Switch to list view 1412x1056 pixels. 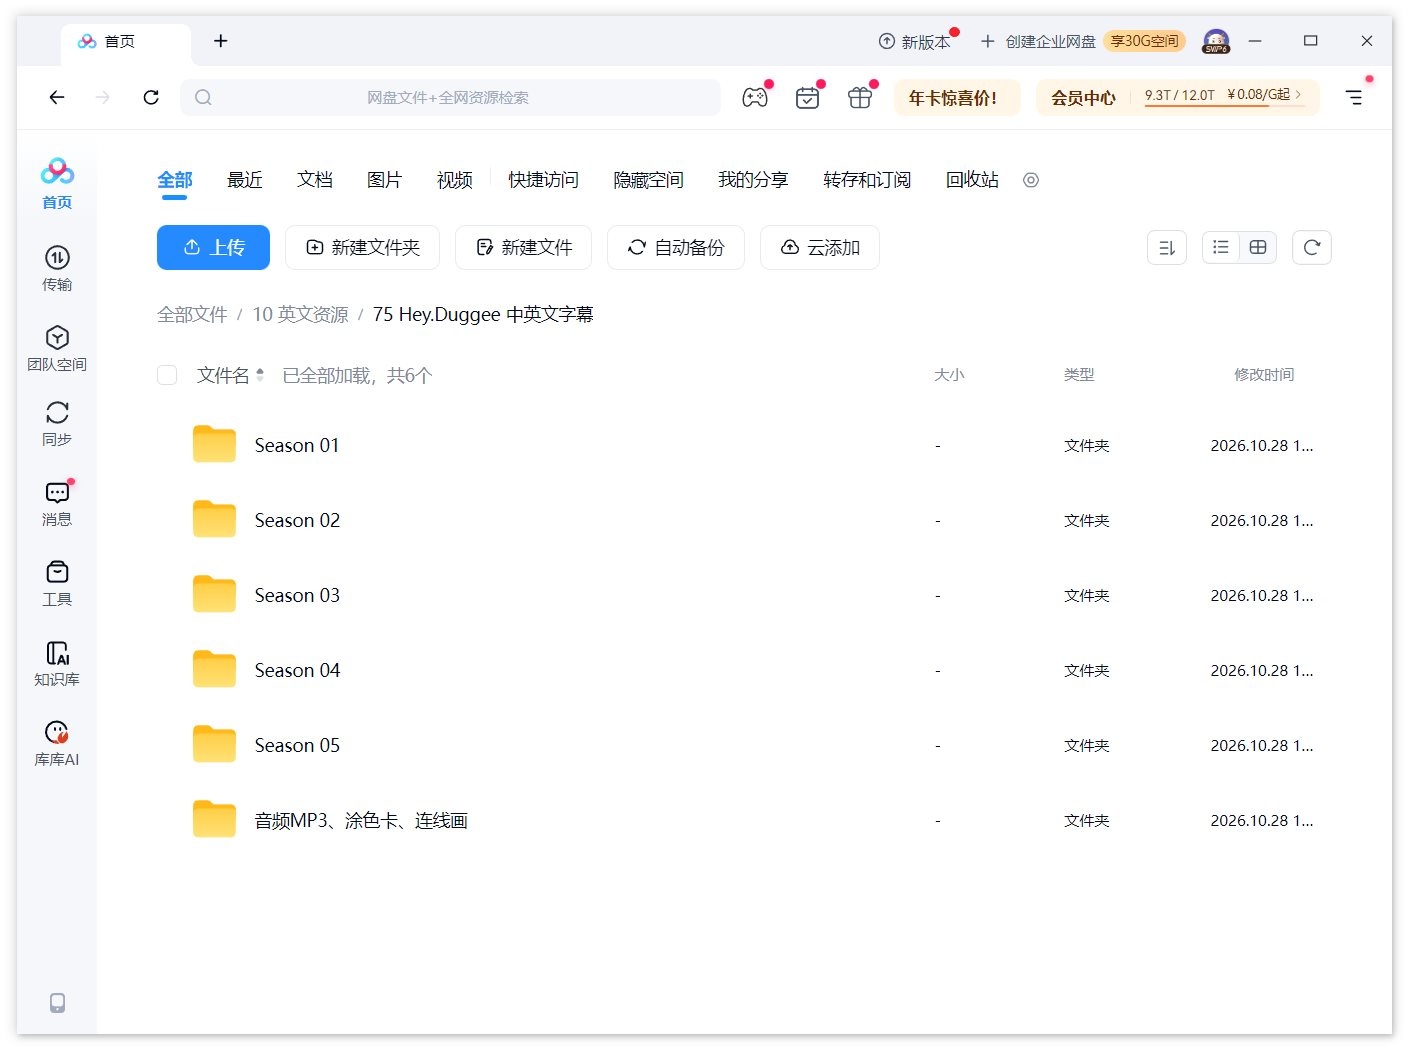(x=1221, y=247)
